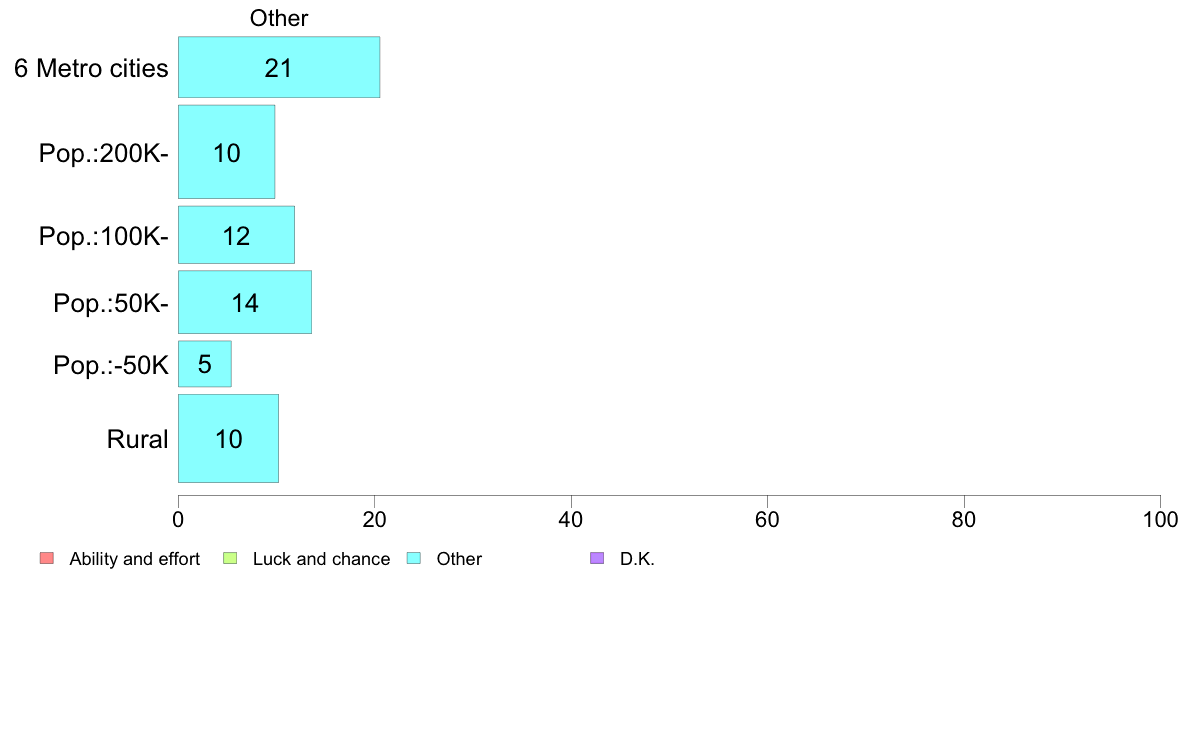Click the Other chart title
1188x736 pixels.
[279, 18]
